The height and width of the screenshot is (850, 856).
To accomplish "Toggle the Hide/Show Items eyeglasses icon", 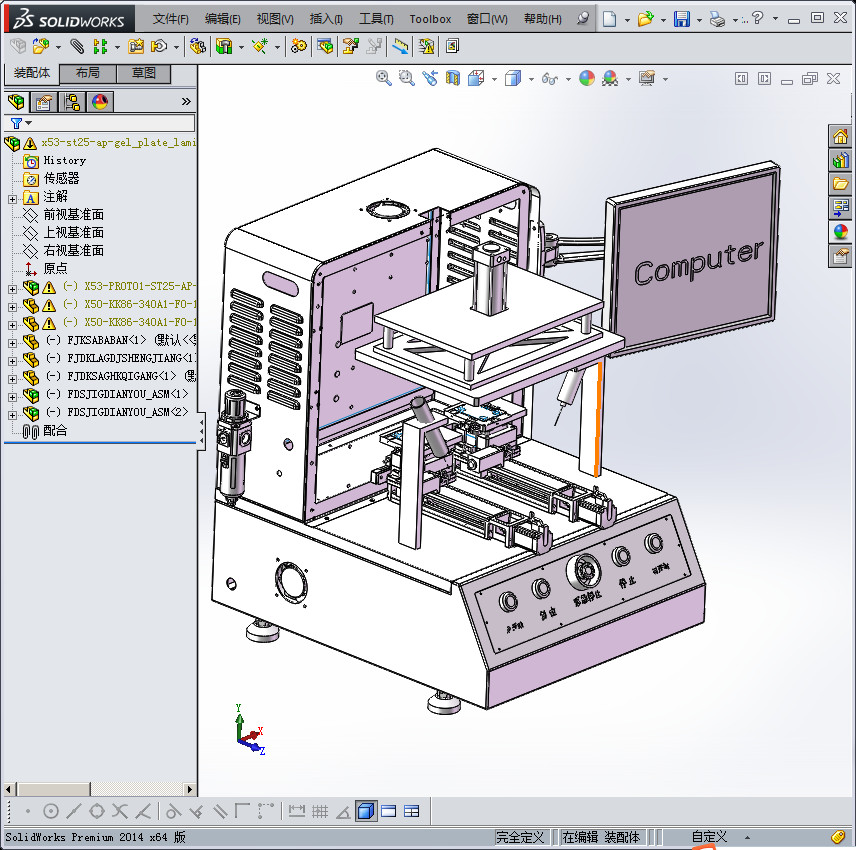I will click(x=548, y=78).
